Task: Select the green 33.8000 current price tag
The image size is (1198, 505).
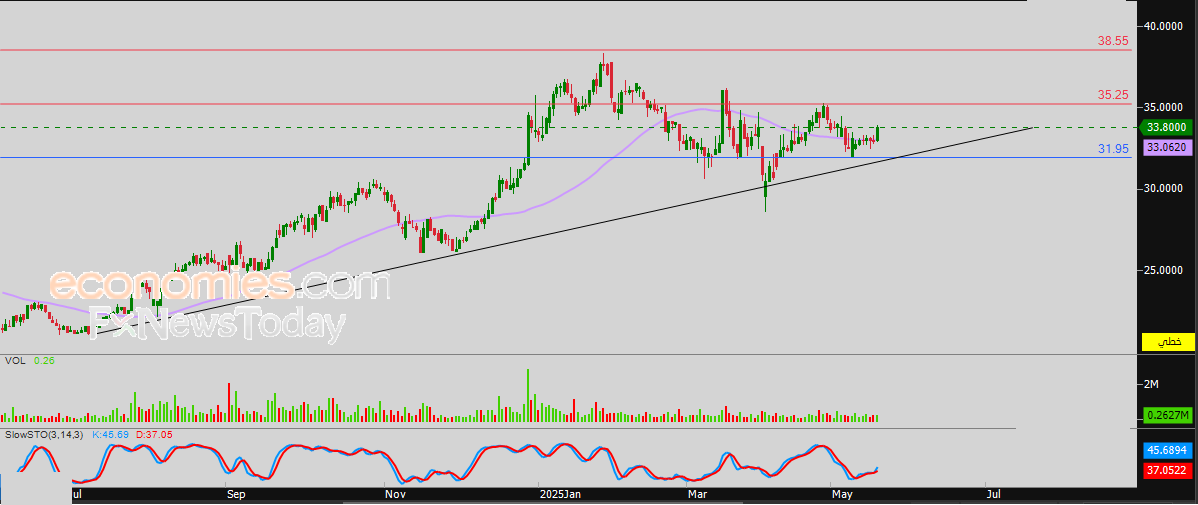Action: click(x=1166, y=128)
